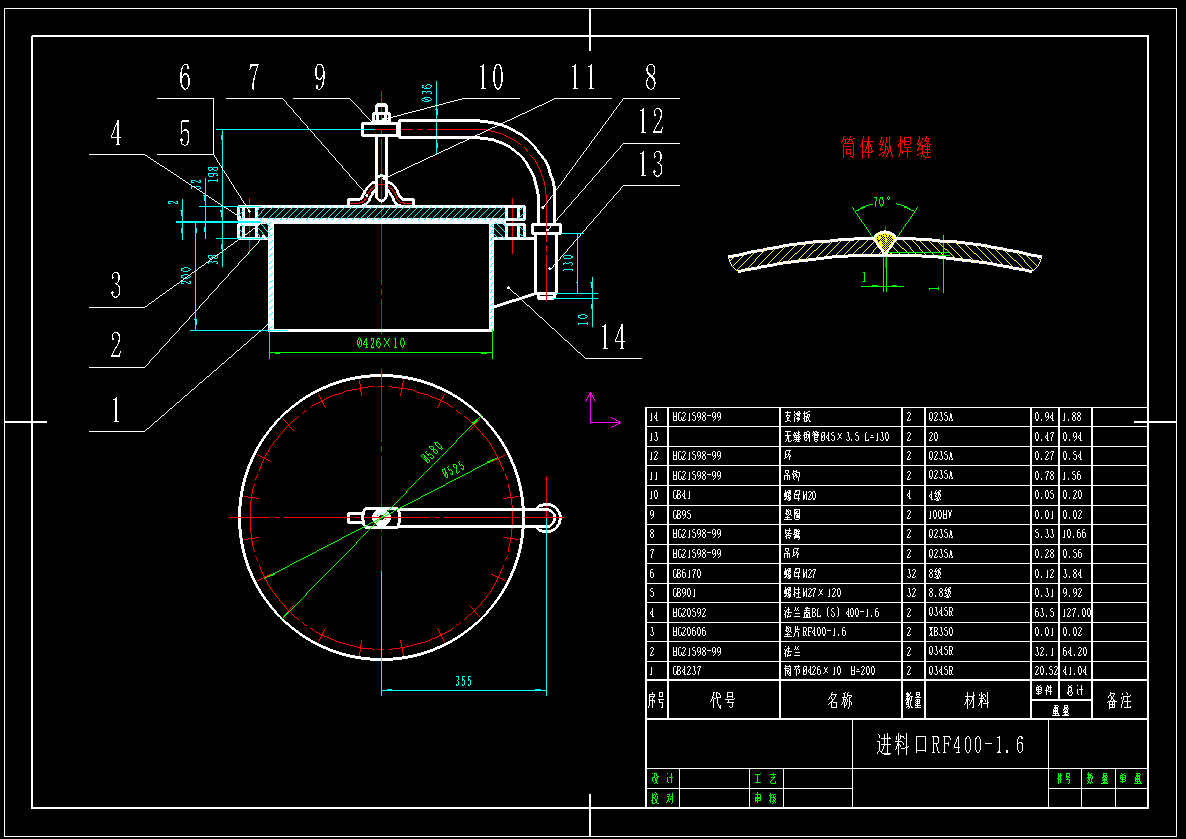Click the 重量 header cell
The height and width of the screenshot is (839, 1186).
pos(1060,710)
